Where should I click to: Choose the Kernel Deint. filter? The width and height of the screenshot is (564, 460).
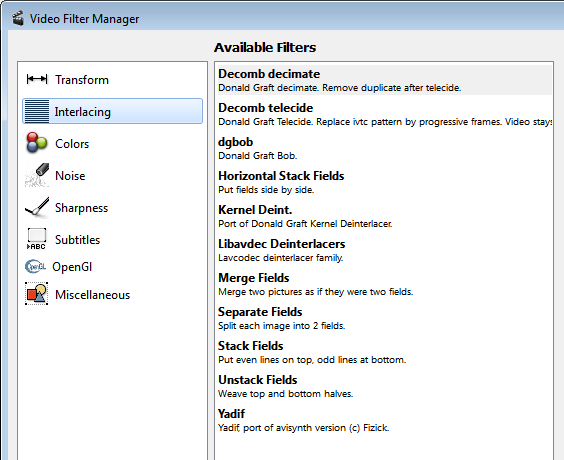(x=385, y=216)
